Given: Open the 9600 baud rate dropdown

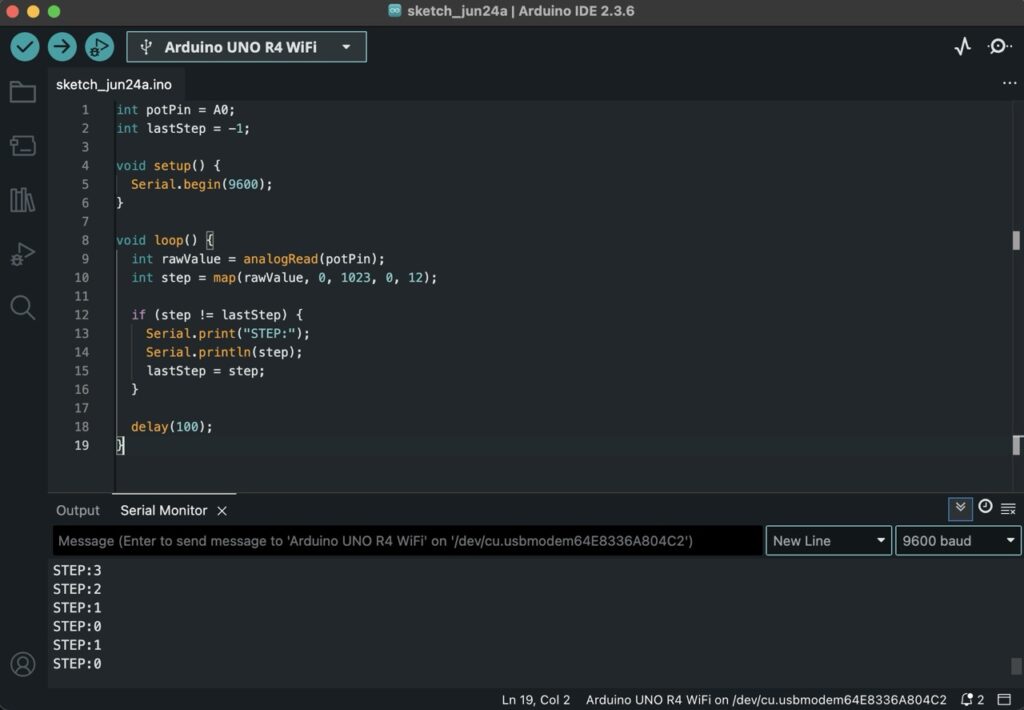Looking at the screenshot, I should pos(957,541).
